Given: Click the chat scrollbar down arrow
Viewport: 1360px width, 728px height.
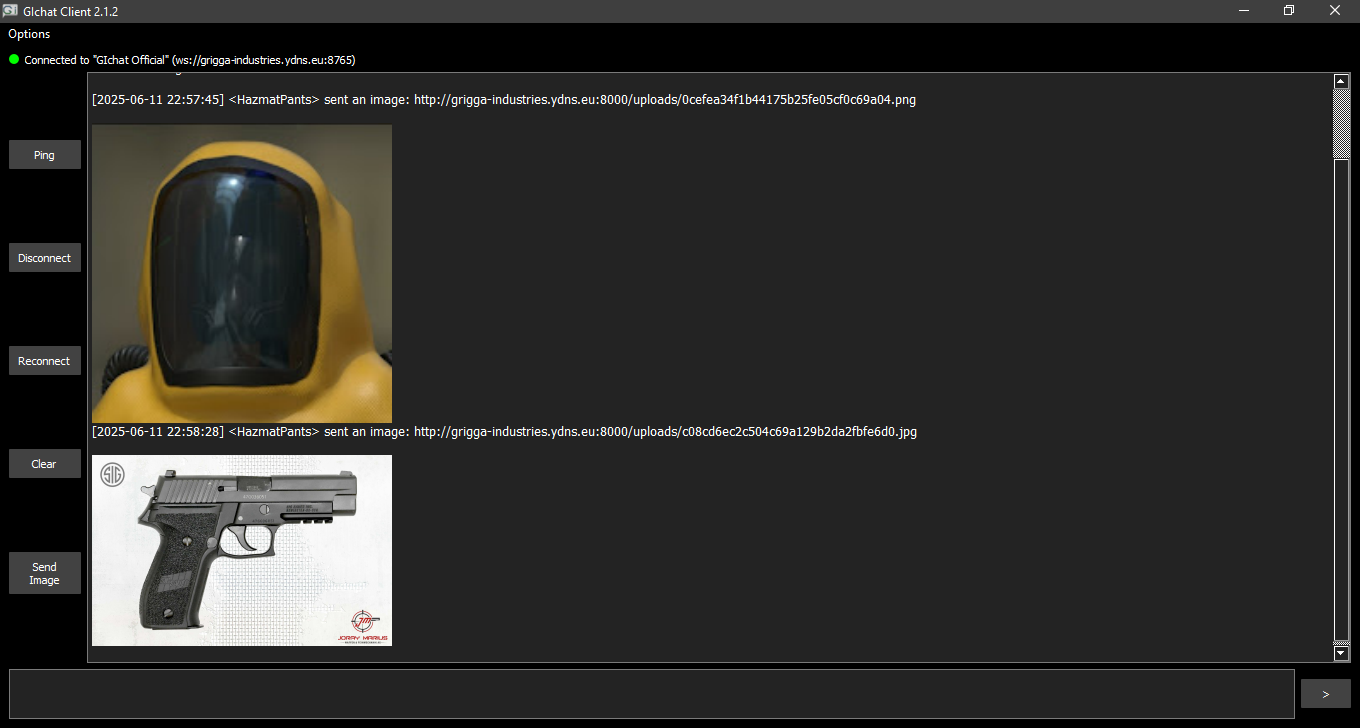Looking at the screenshot, I should tap(1342, 654).
